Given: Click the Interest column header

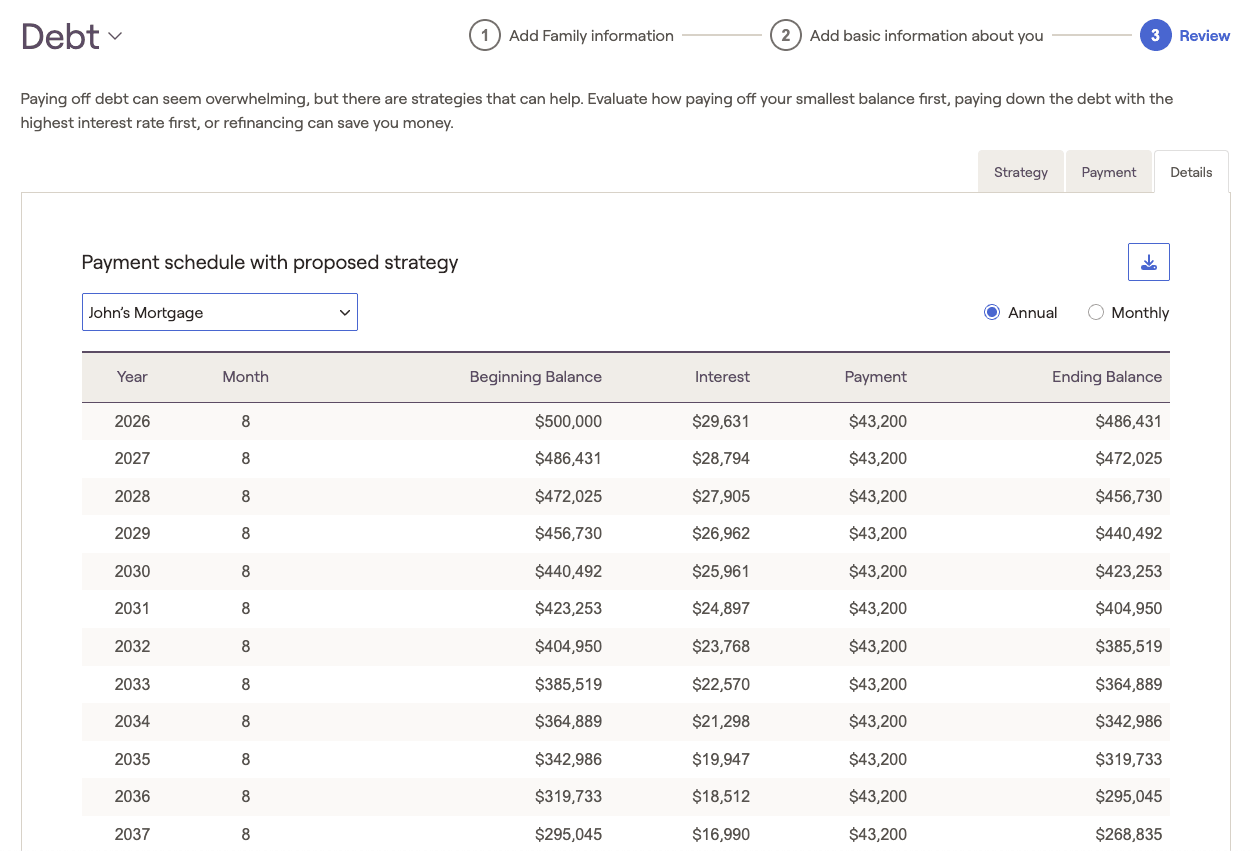Looking at the screenshot, I should [x=722, y=377].
